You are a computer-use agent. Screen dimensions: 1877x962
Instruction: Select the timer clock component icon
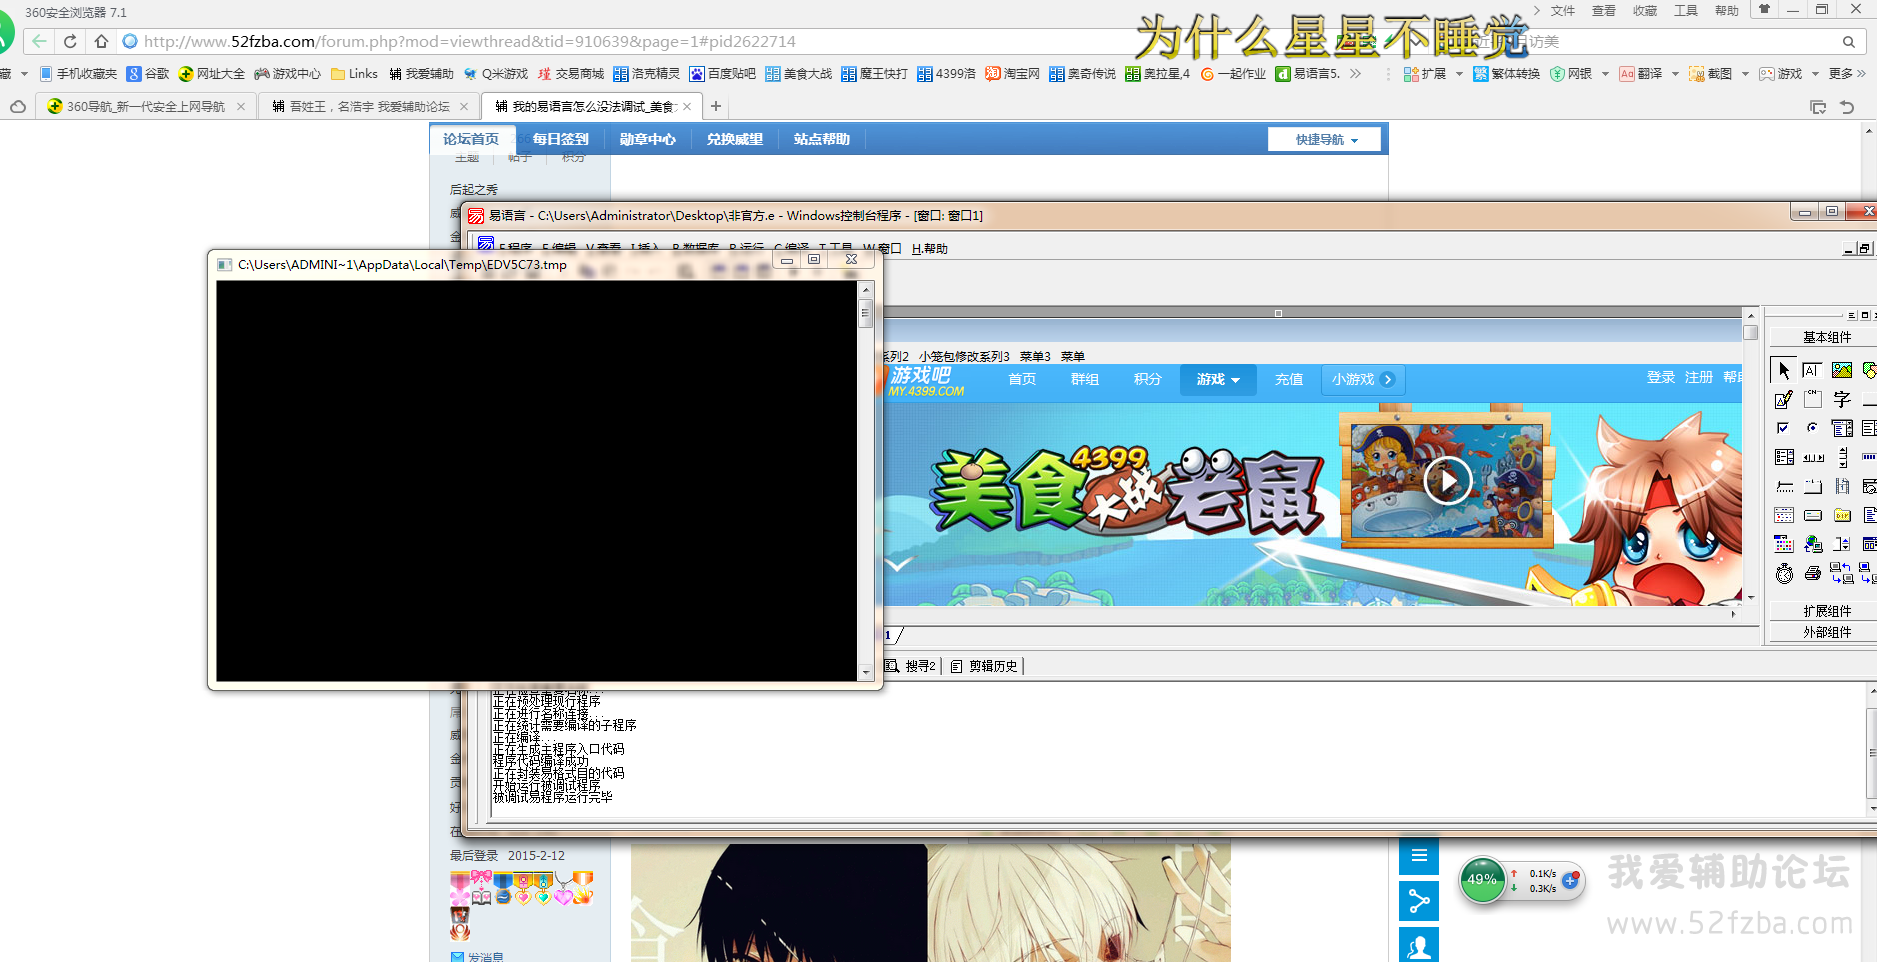tap(1784, 573)
